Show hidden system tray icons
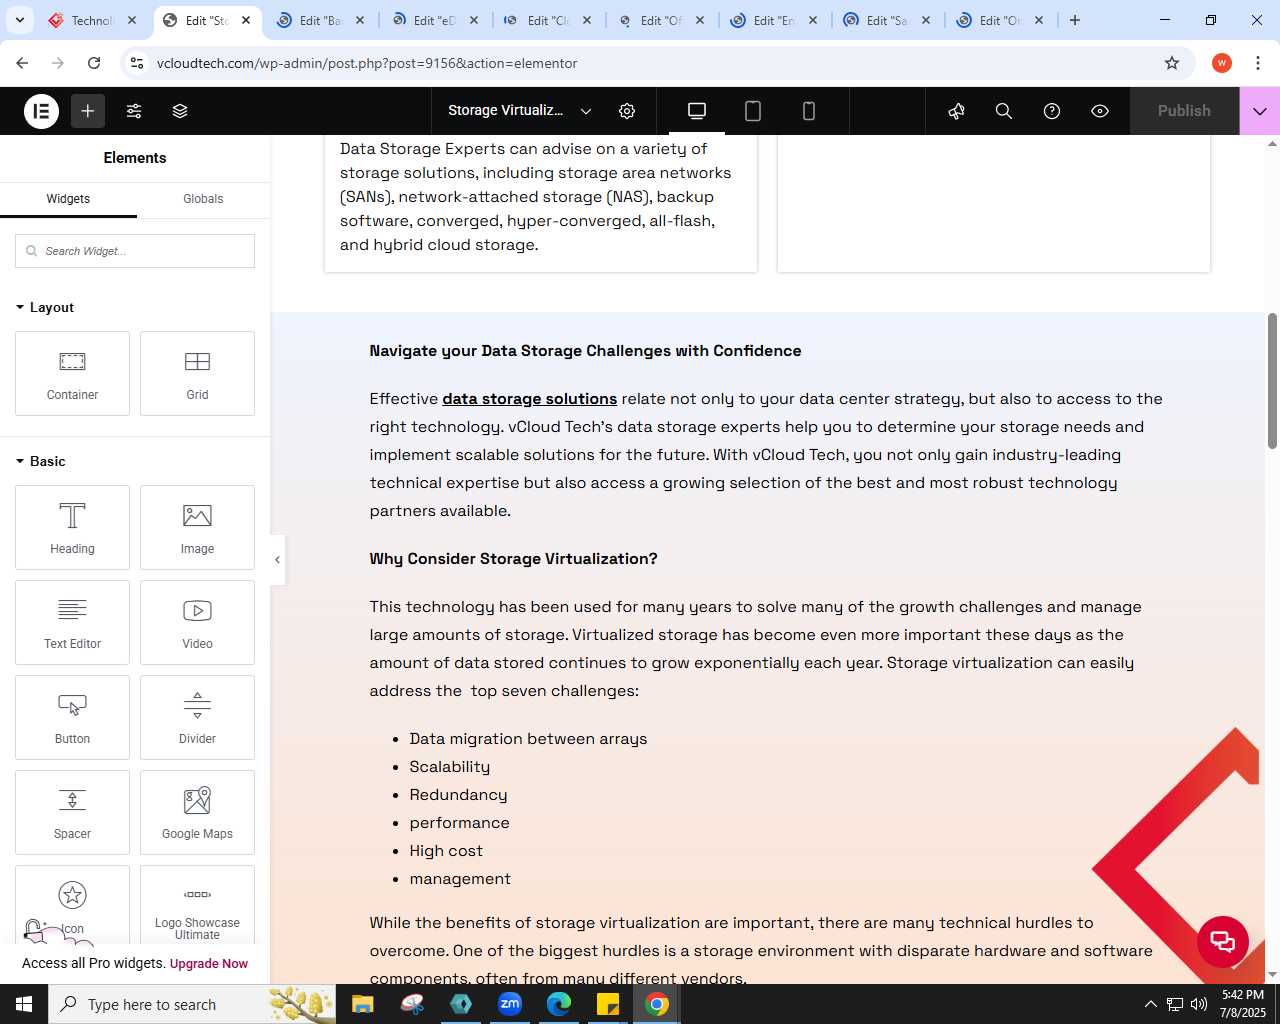Viewport: 1280px width, 1024px height. pos(1150,1004)
